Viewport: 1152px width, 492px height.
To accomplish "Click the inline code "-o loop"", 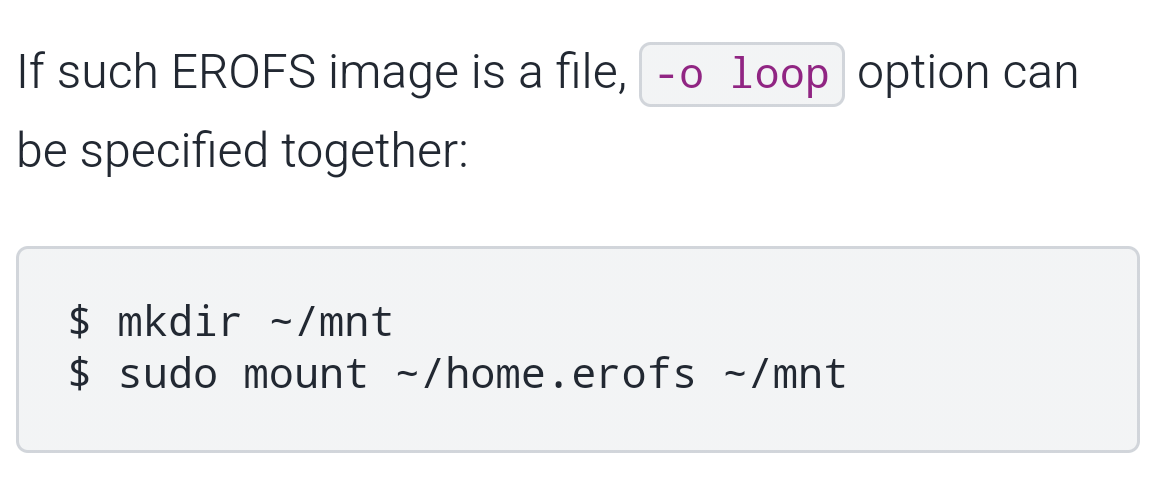I will pos(742,75).
